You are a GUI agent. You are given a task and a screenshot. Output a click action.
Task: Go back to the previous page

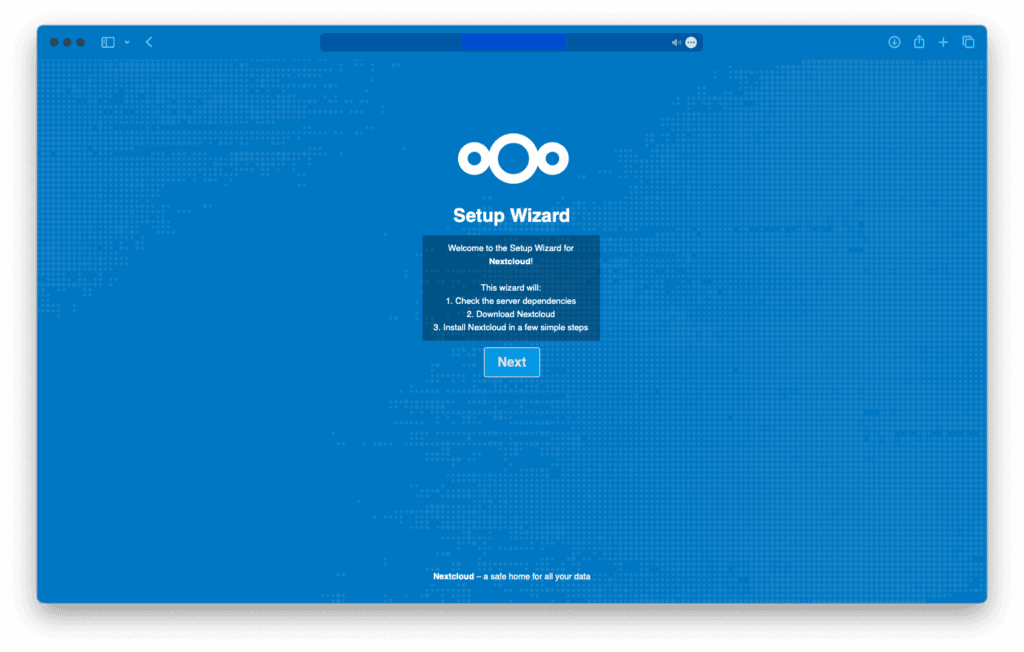point(149,42)
